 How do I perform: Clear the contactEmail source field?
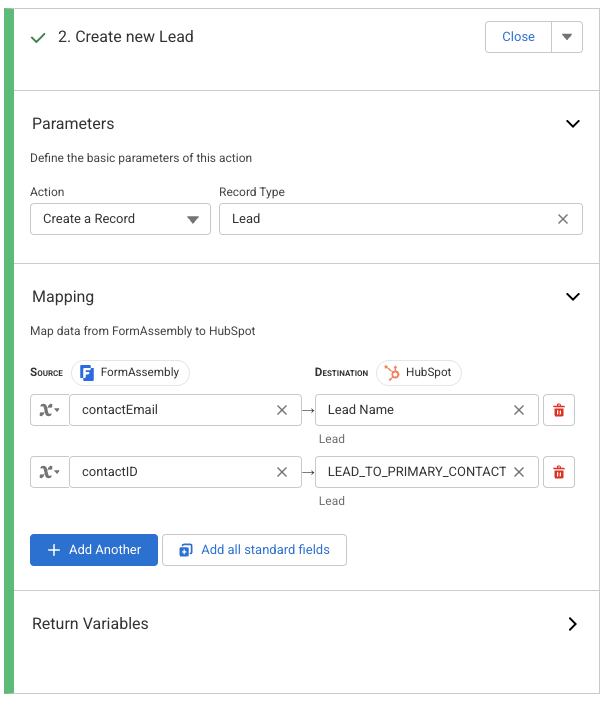coord(282,410)
